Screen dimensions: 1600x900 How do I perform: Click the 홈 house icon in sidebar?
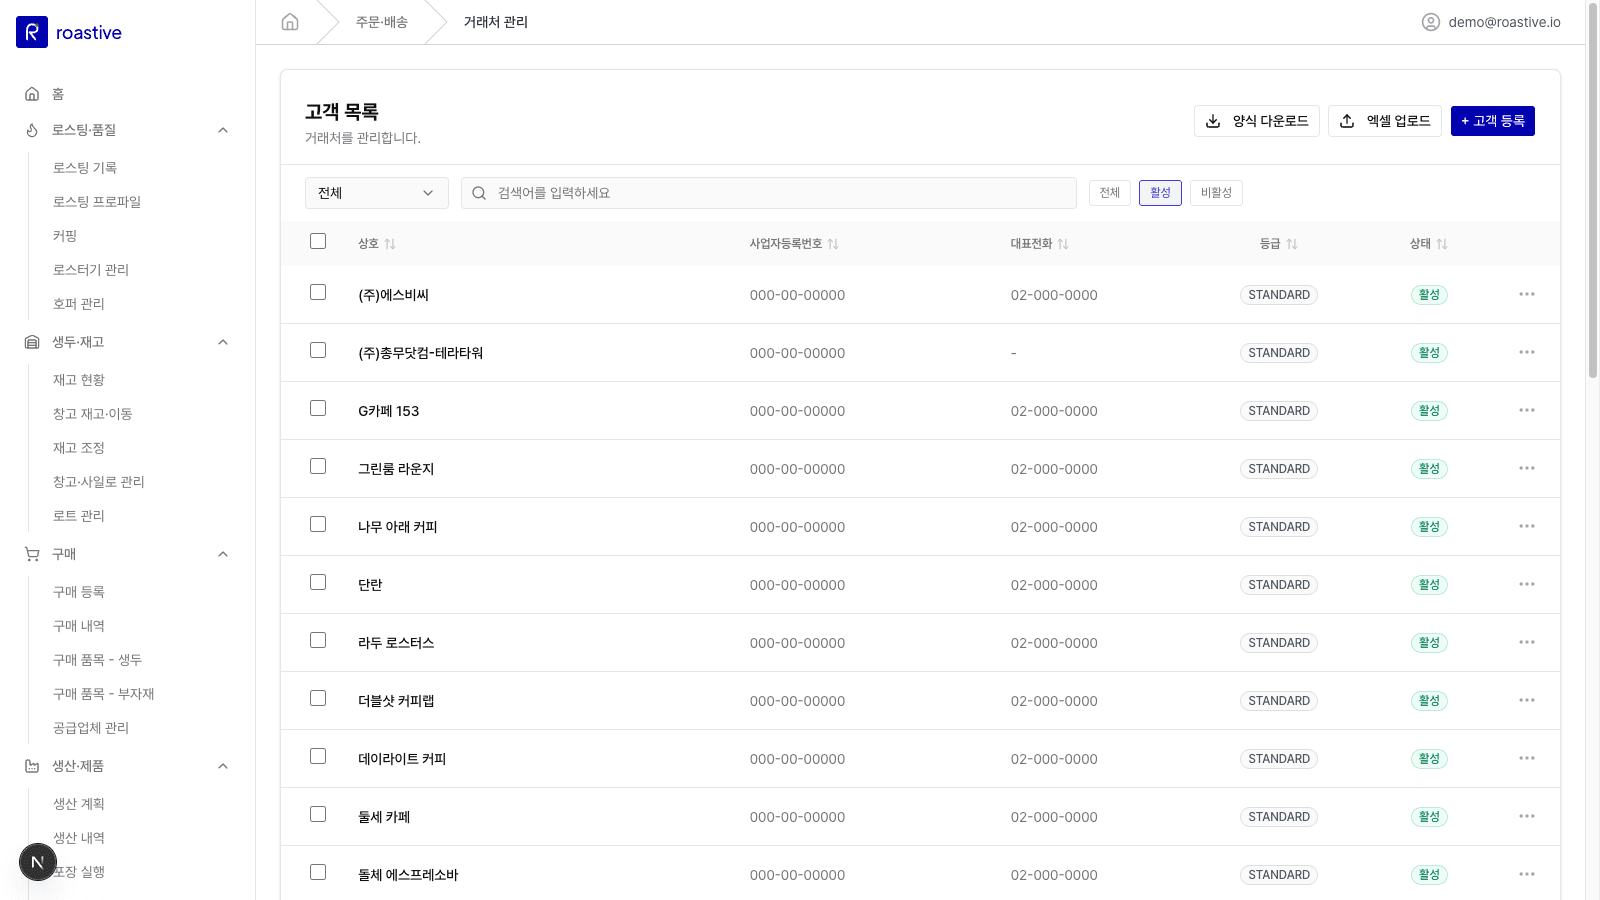[x=32, y=94]
